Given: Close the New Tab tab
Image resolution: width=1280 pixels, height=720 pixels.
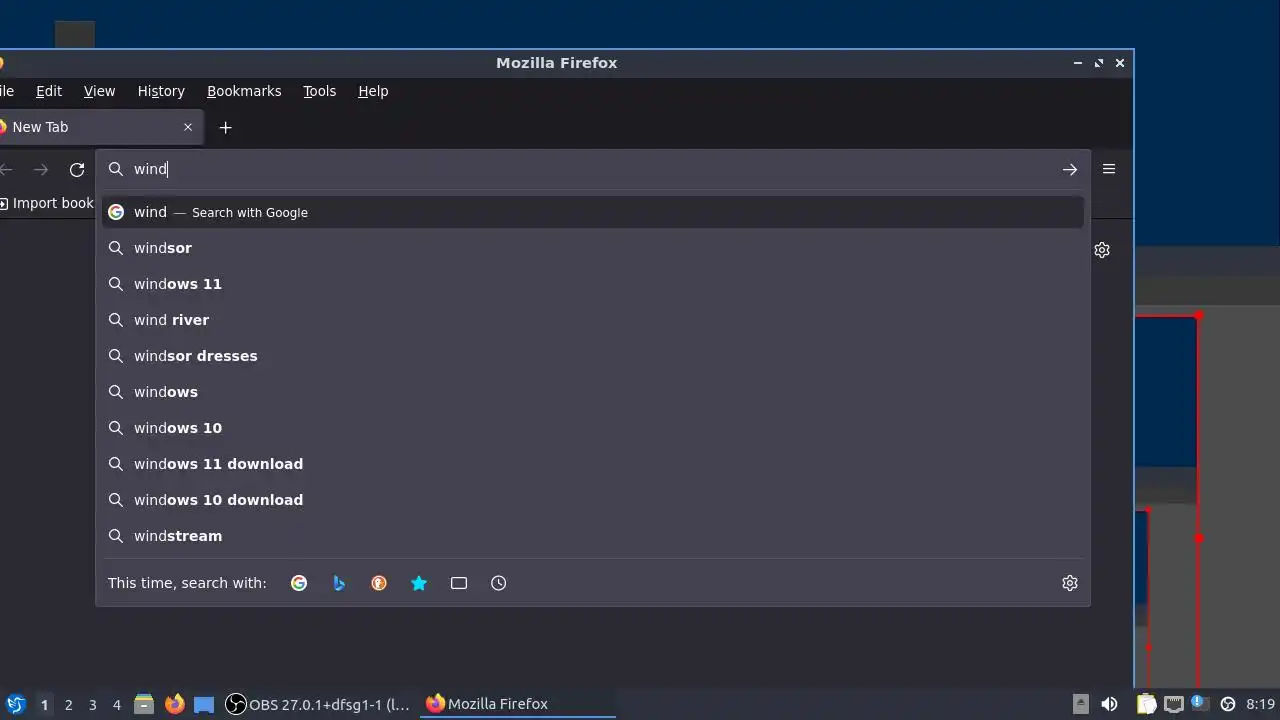Looking at the screenshot, I should (188, 127).
